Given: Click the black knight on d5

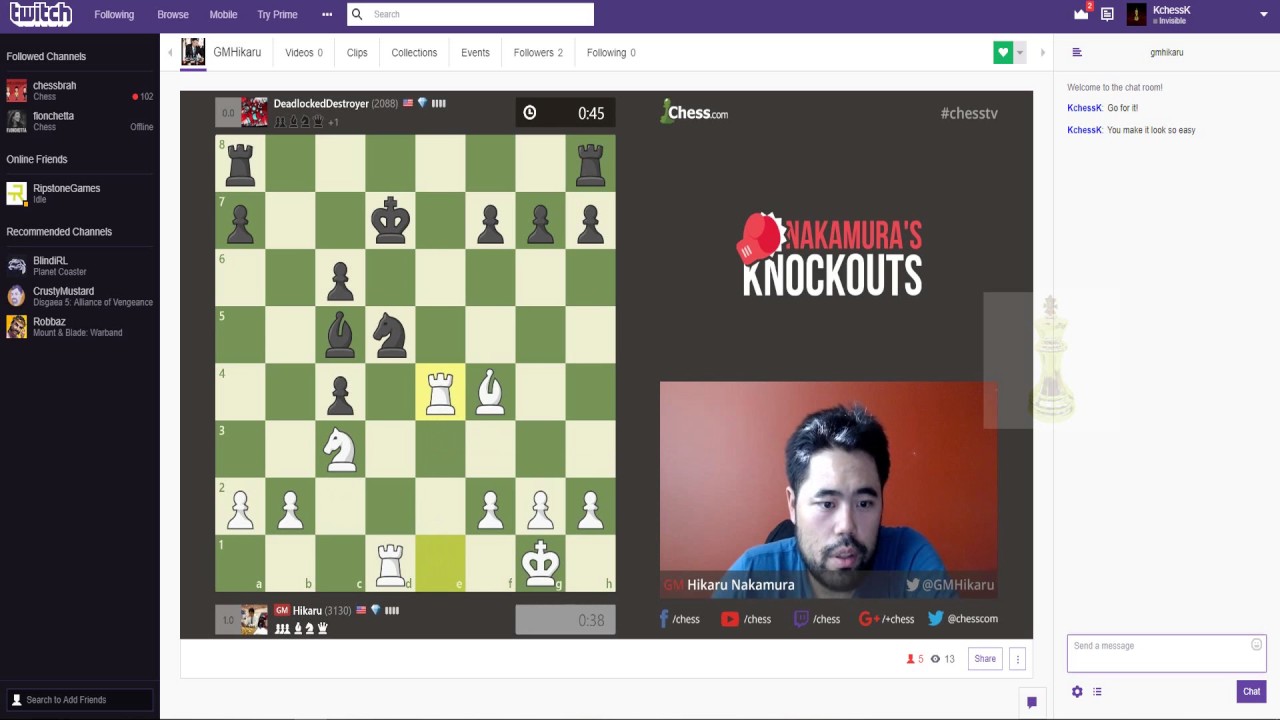Looking at the screenshot, I should tap(390, 335).
